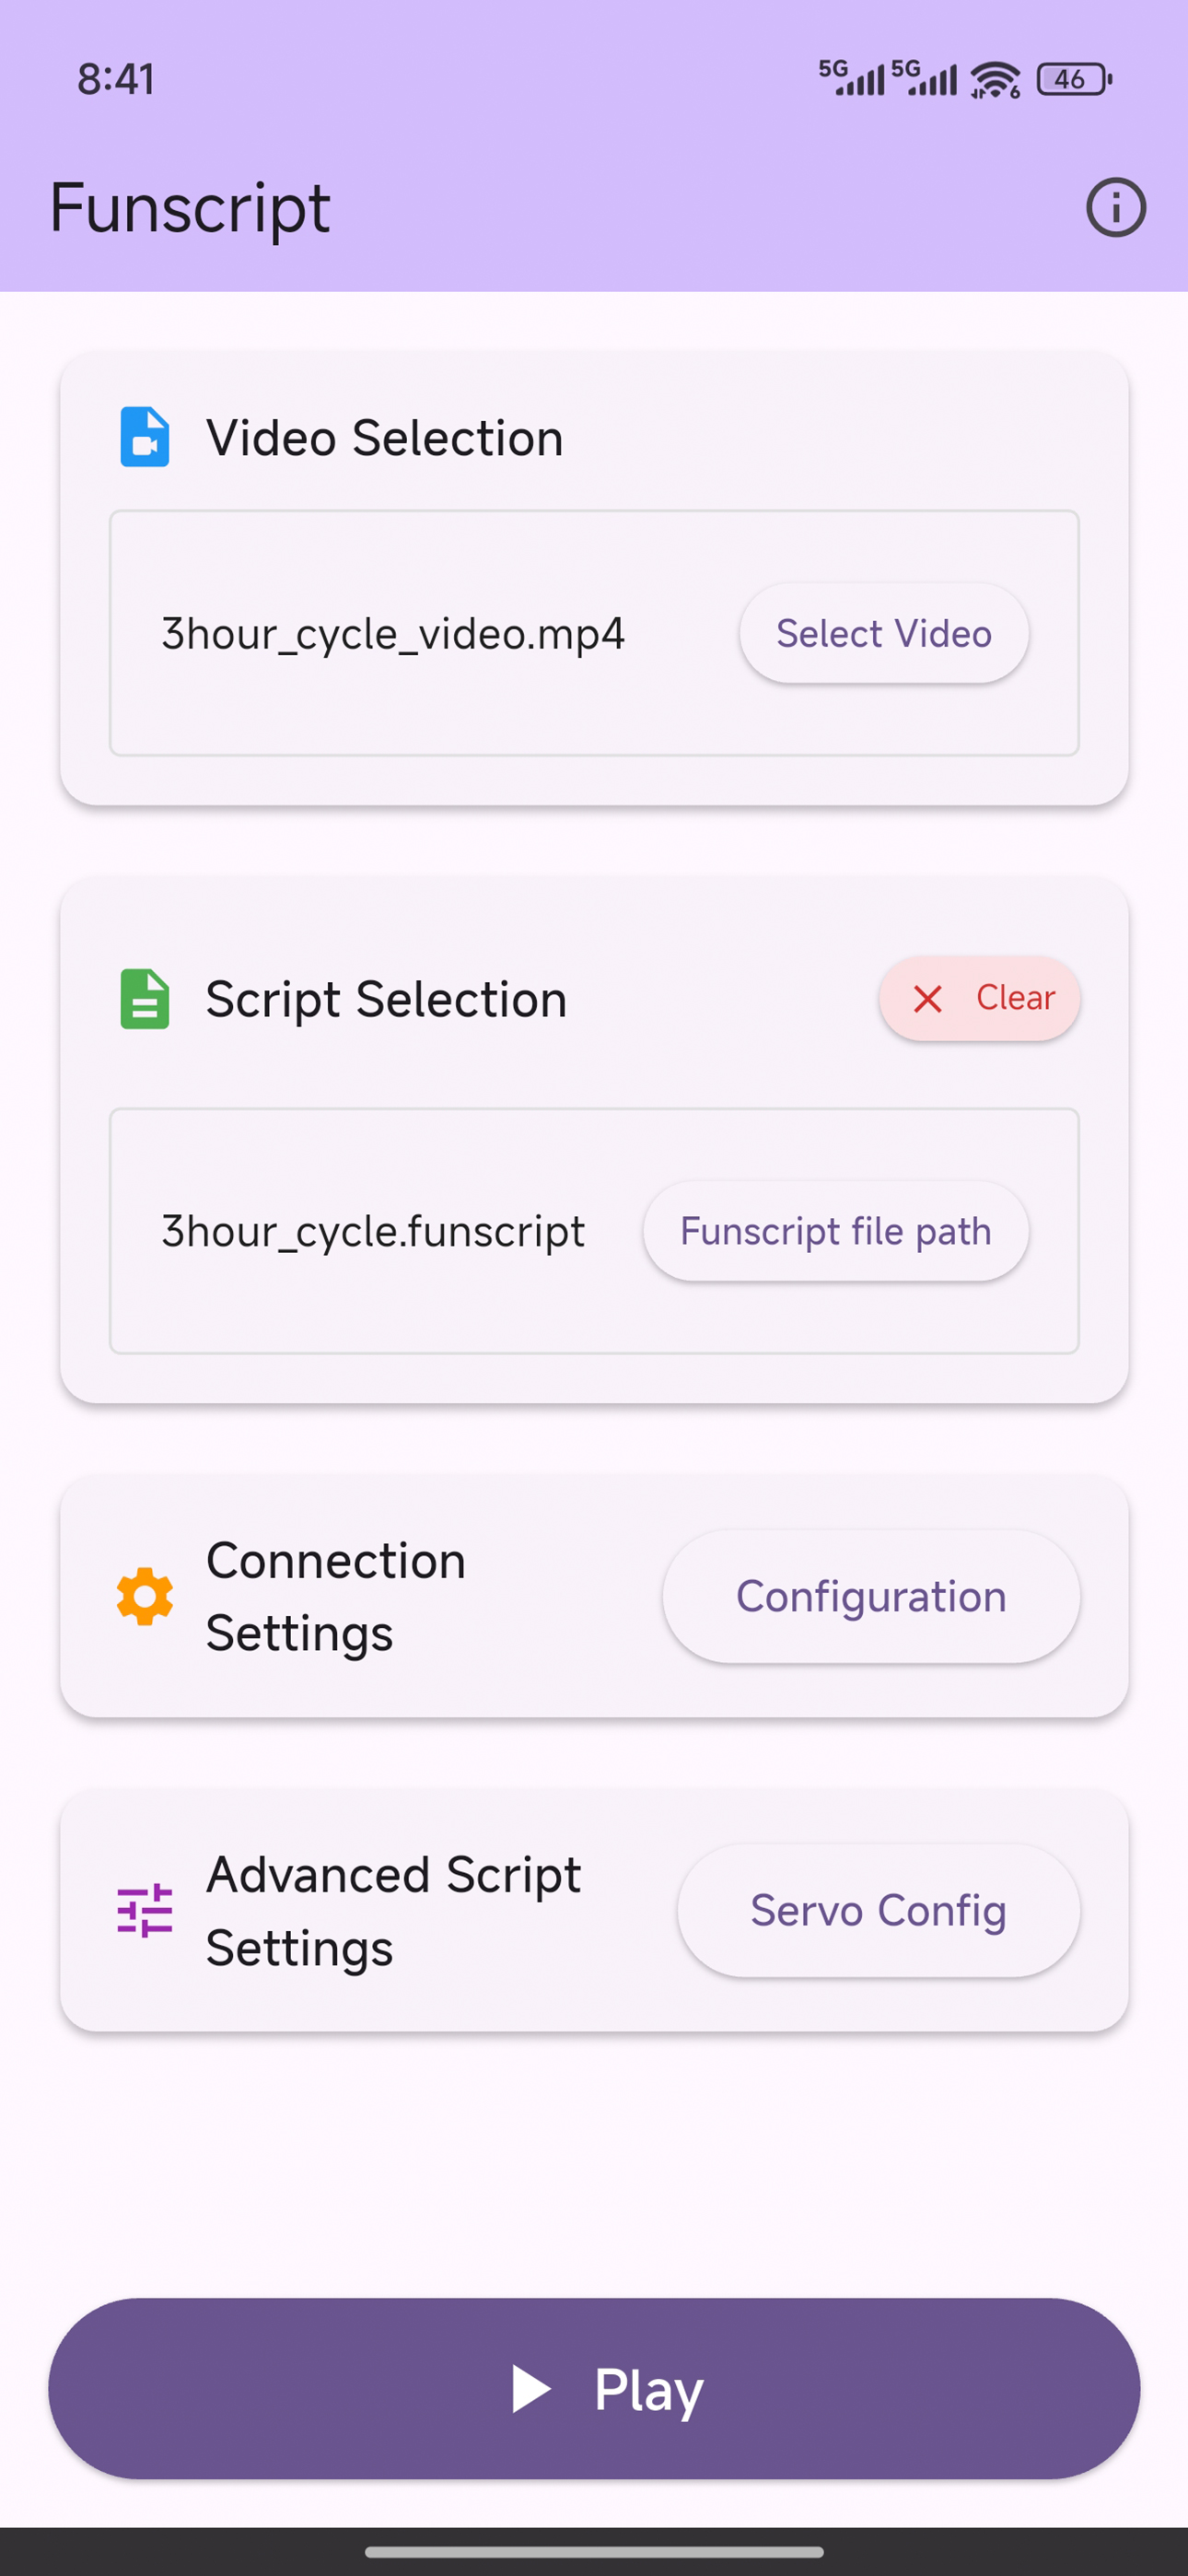Click the info icon in the header
The height and width of the screenshot is (2576, 1188).
1115,207
